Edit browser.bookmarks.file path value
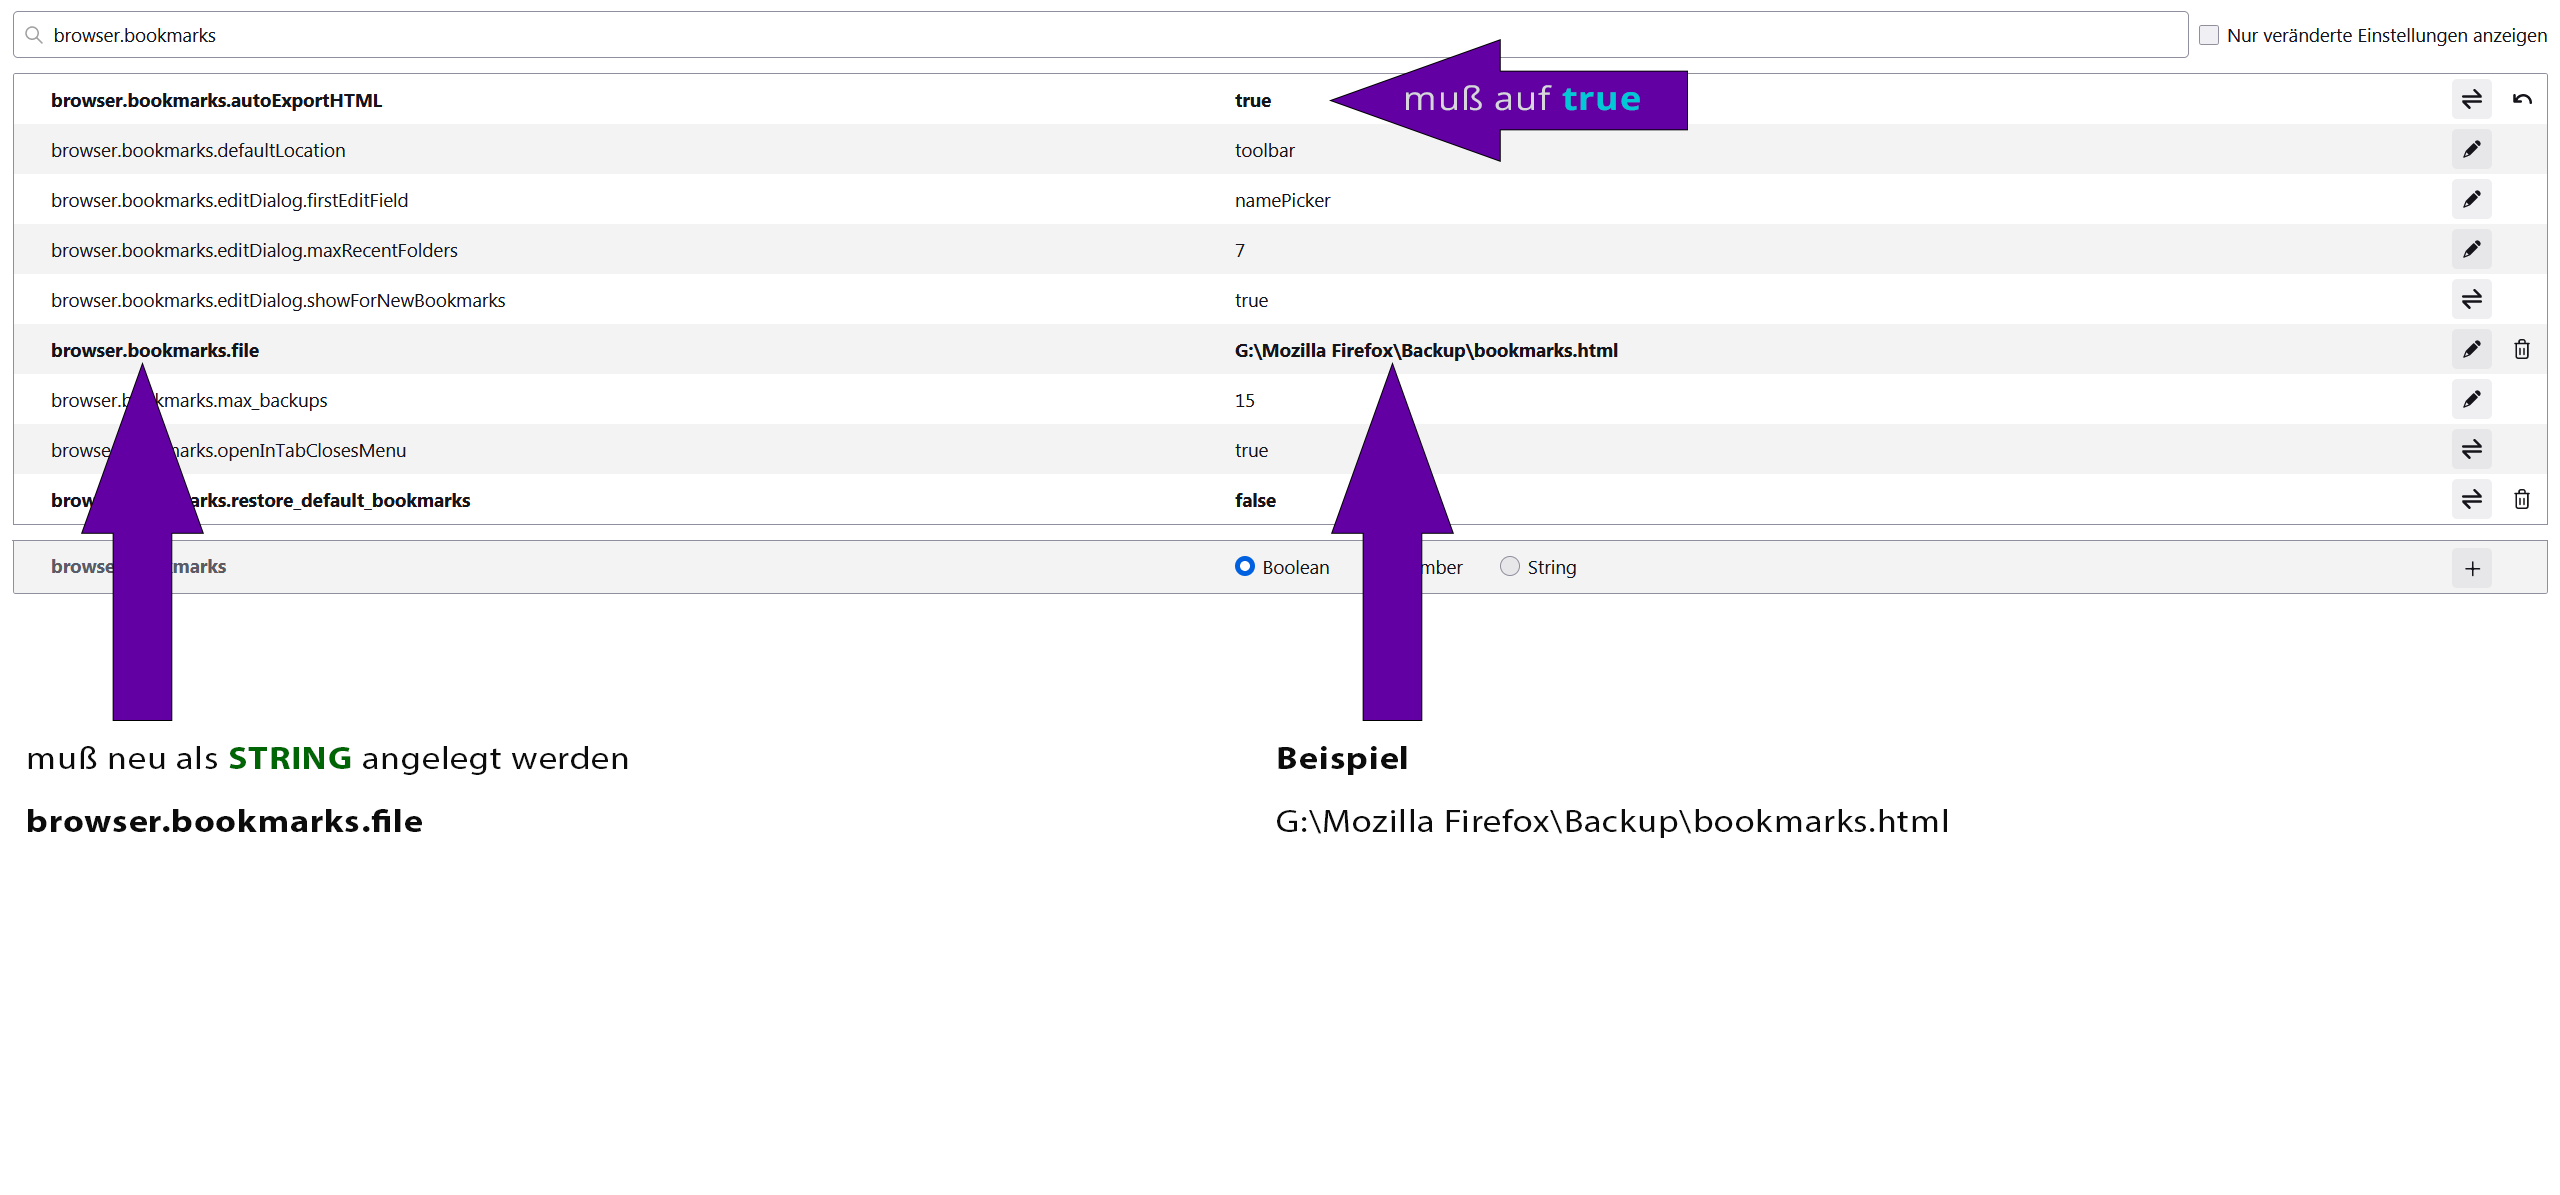Image resolution: width=2560 pixels, height=1195 pixels. 2471,350
